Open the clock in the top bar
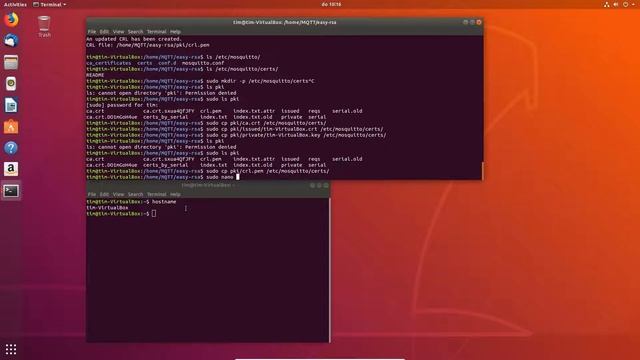 pyautogui.click(x=331, y=4)
